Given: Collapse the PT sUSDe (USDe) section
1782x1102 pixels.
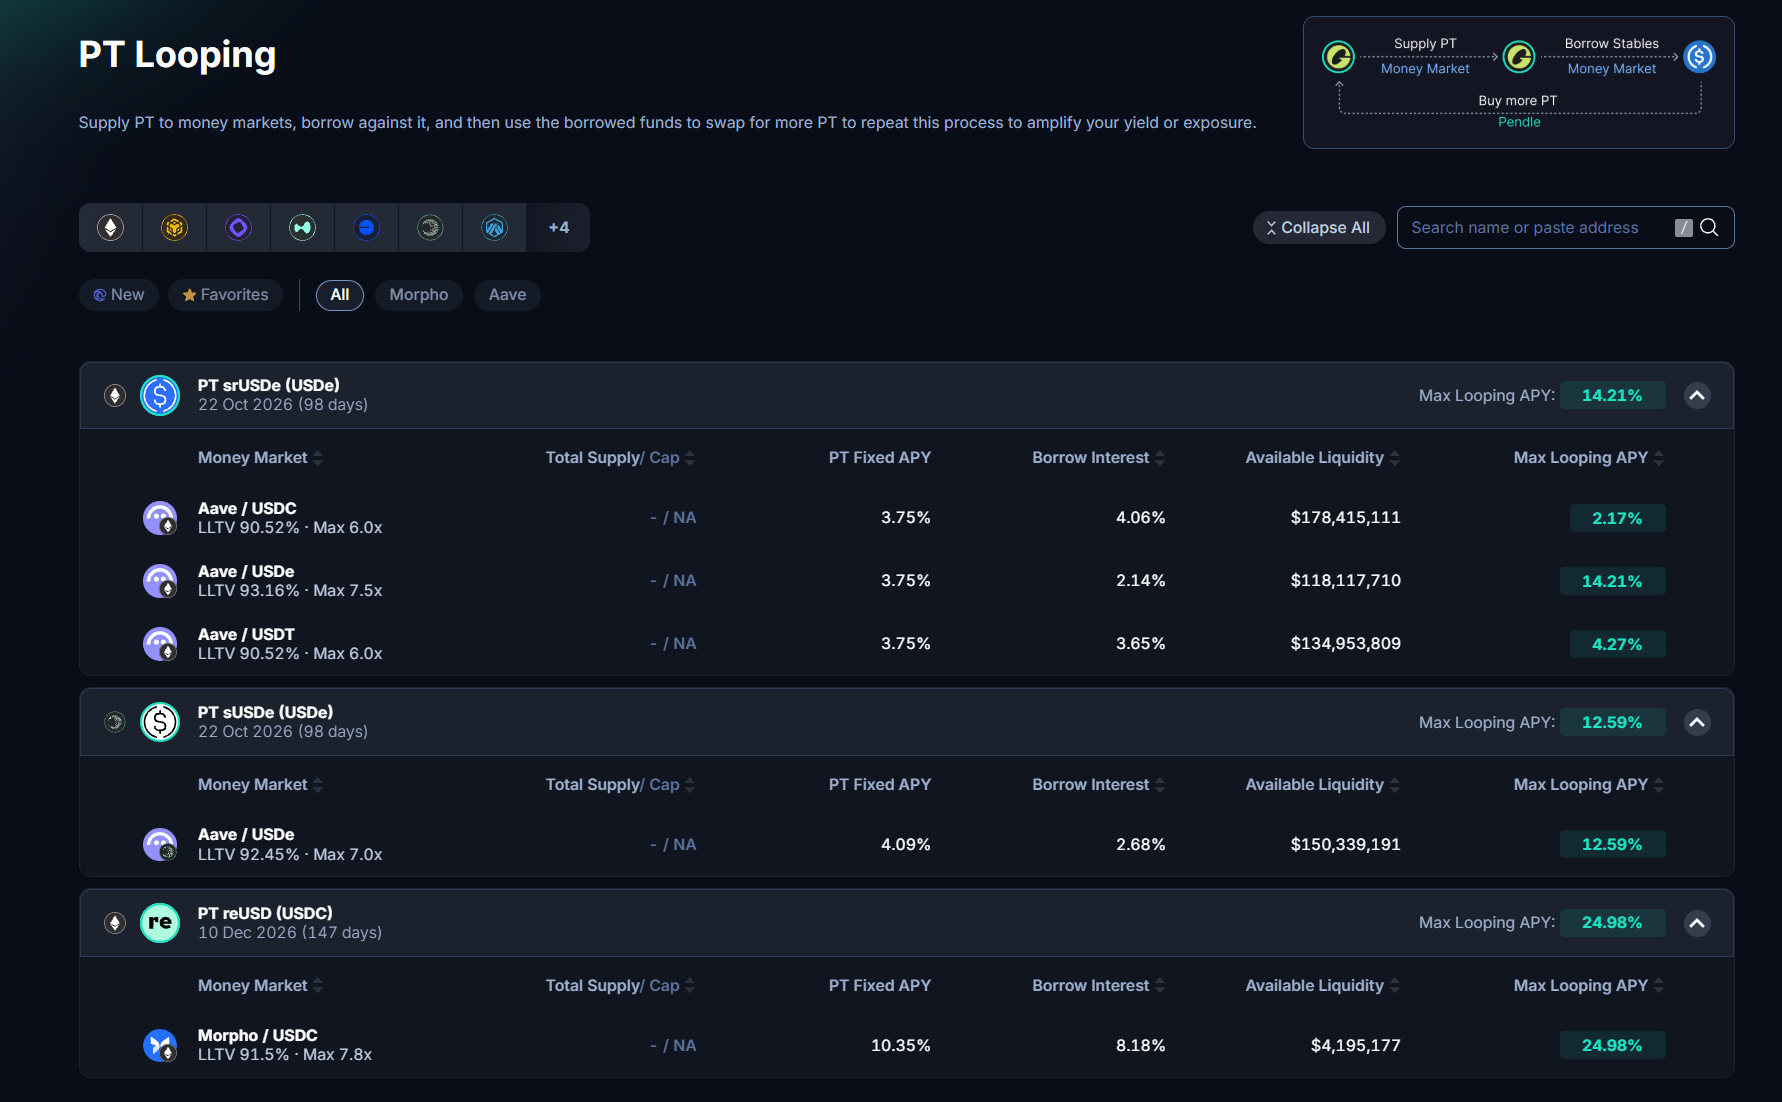Looking at the screenshot, I should point(1697,723).
